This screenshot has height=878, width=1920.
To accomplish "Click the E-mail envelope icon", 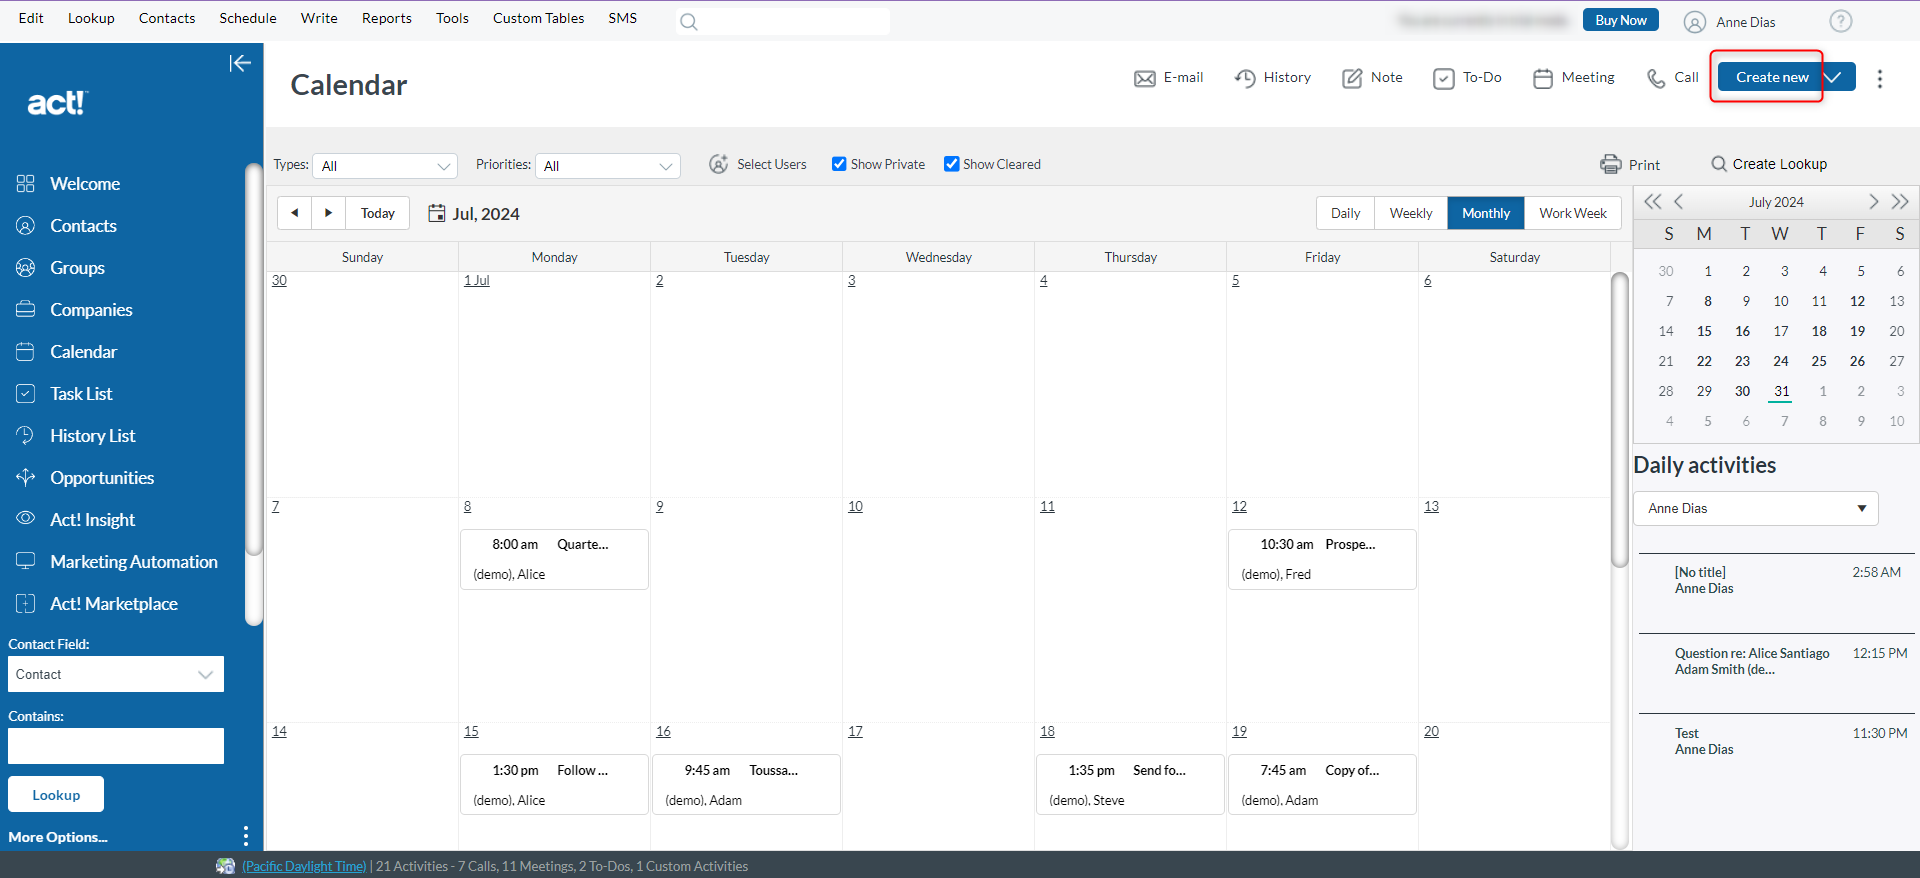I will pyautogui.click(x=1144, y=78).
